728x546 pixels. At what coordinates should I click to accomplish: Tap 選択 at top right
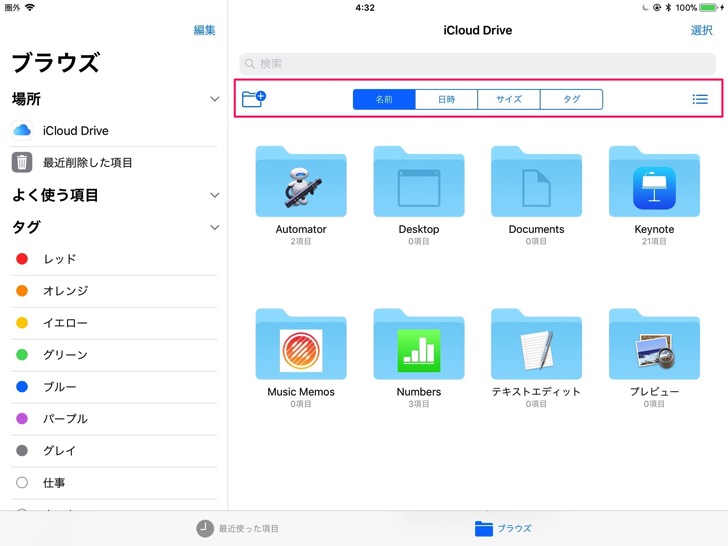[702, 30]
